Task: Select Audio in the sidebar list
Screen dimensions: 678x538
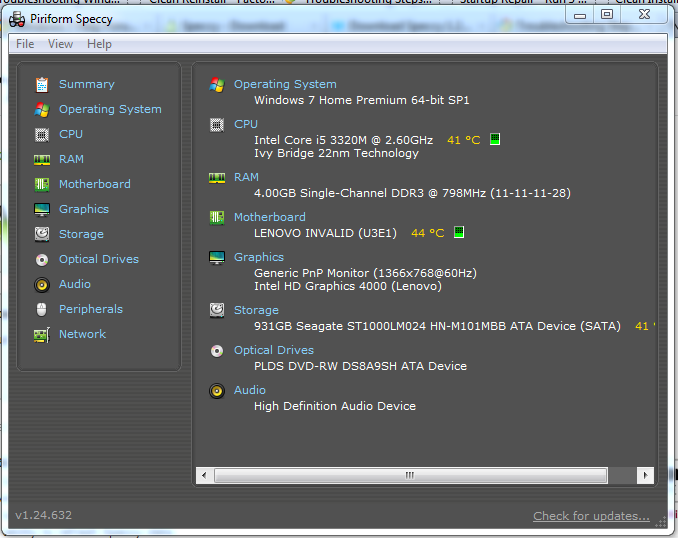Action: coord(75,285)
